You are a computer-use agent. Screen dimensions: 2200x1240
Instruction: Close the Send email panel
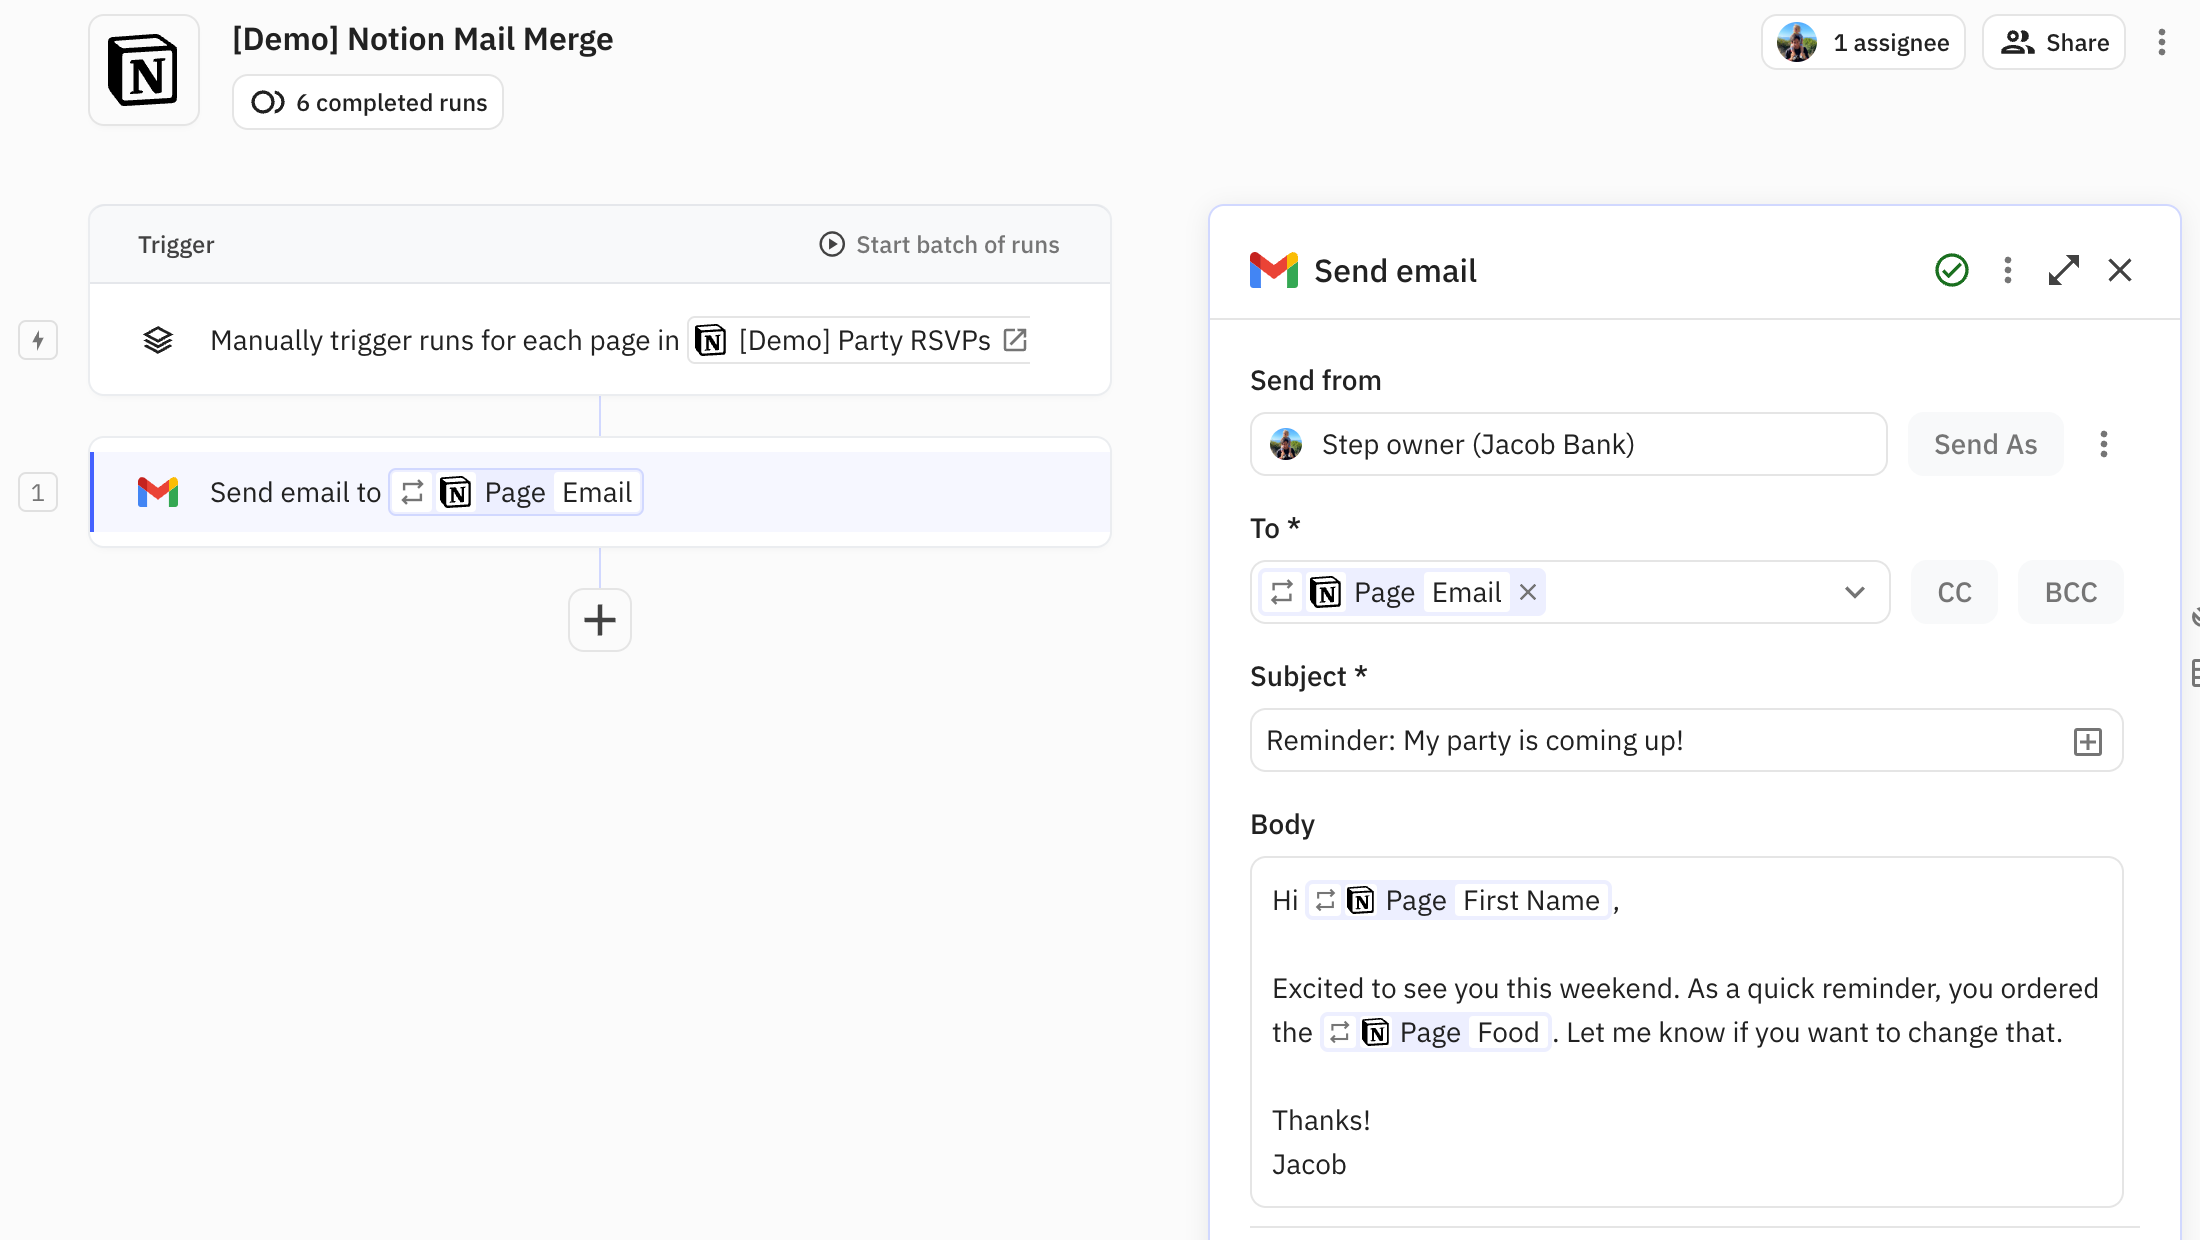[2119, 270]
